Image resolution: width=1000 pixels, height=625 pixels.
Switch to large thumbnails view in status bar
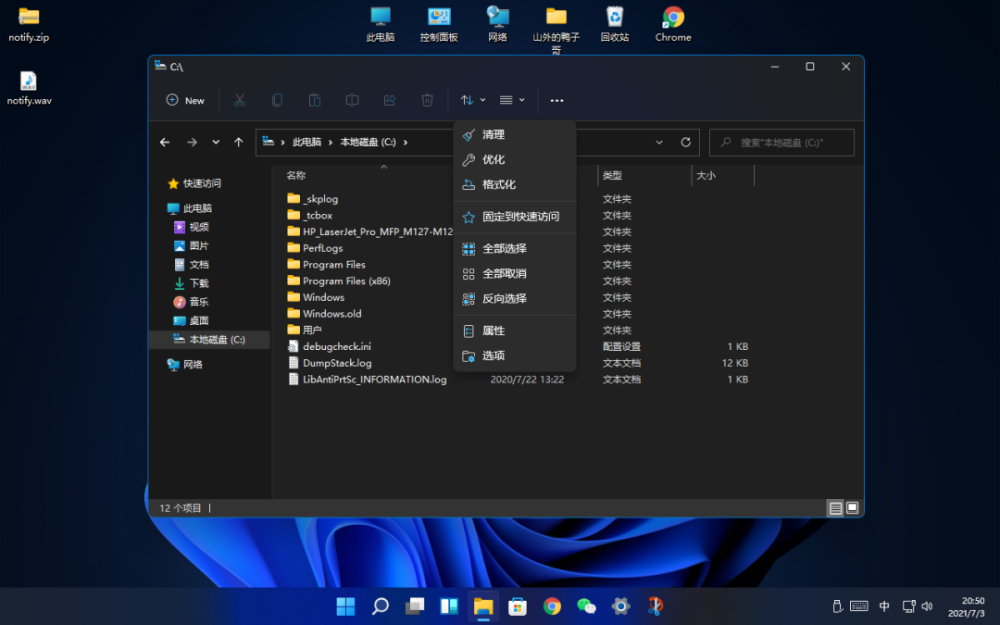[x=852, y=508]
